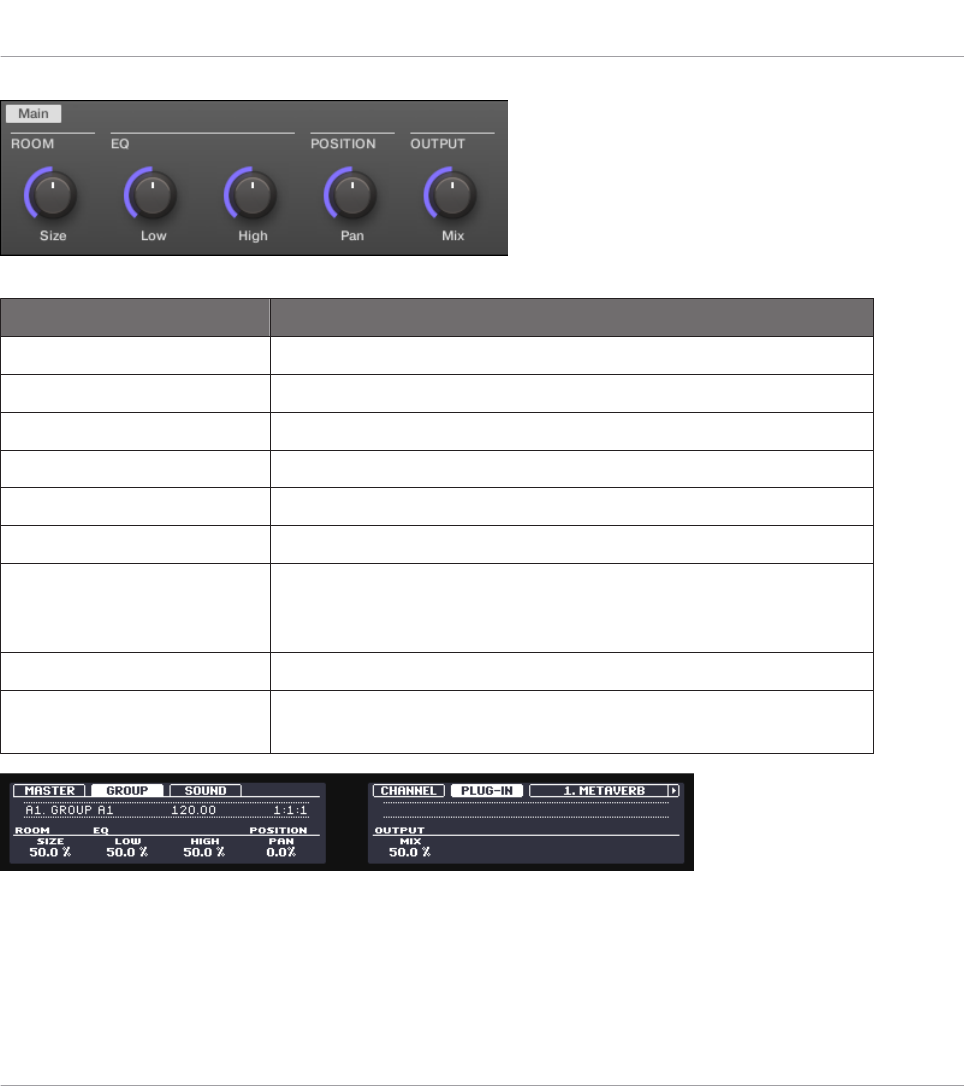Switch to the MASTER tab on display
This screenshot has height=1086, width=965.
(x=49, y=790)
